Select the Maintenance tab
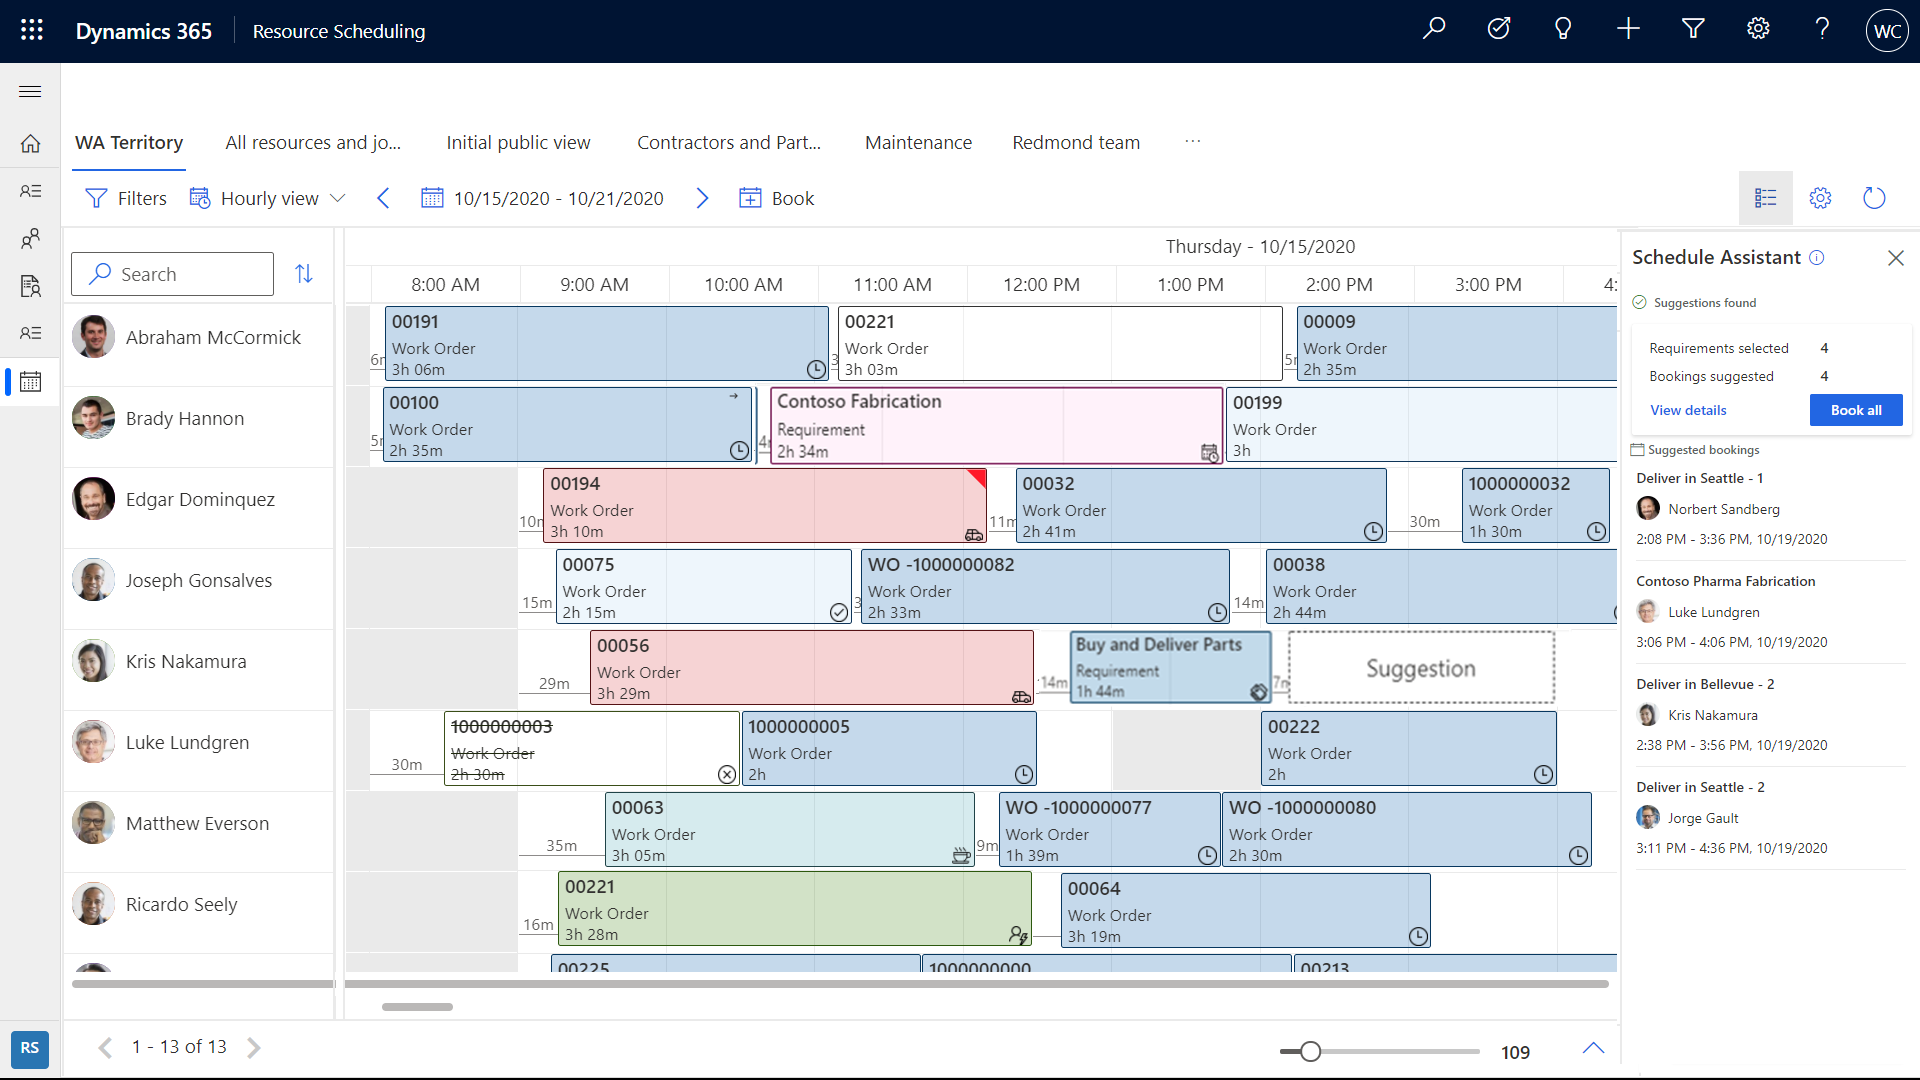This screenshot has width=1920, height=1080. tap(918, 142)
